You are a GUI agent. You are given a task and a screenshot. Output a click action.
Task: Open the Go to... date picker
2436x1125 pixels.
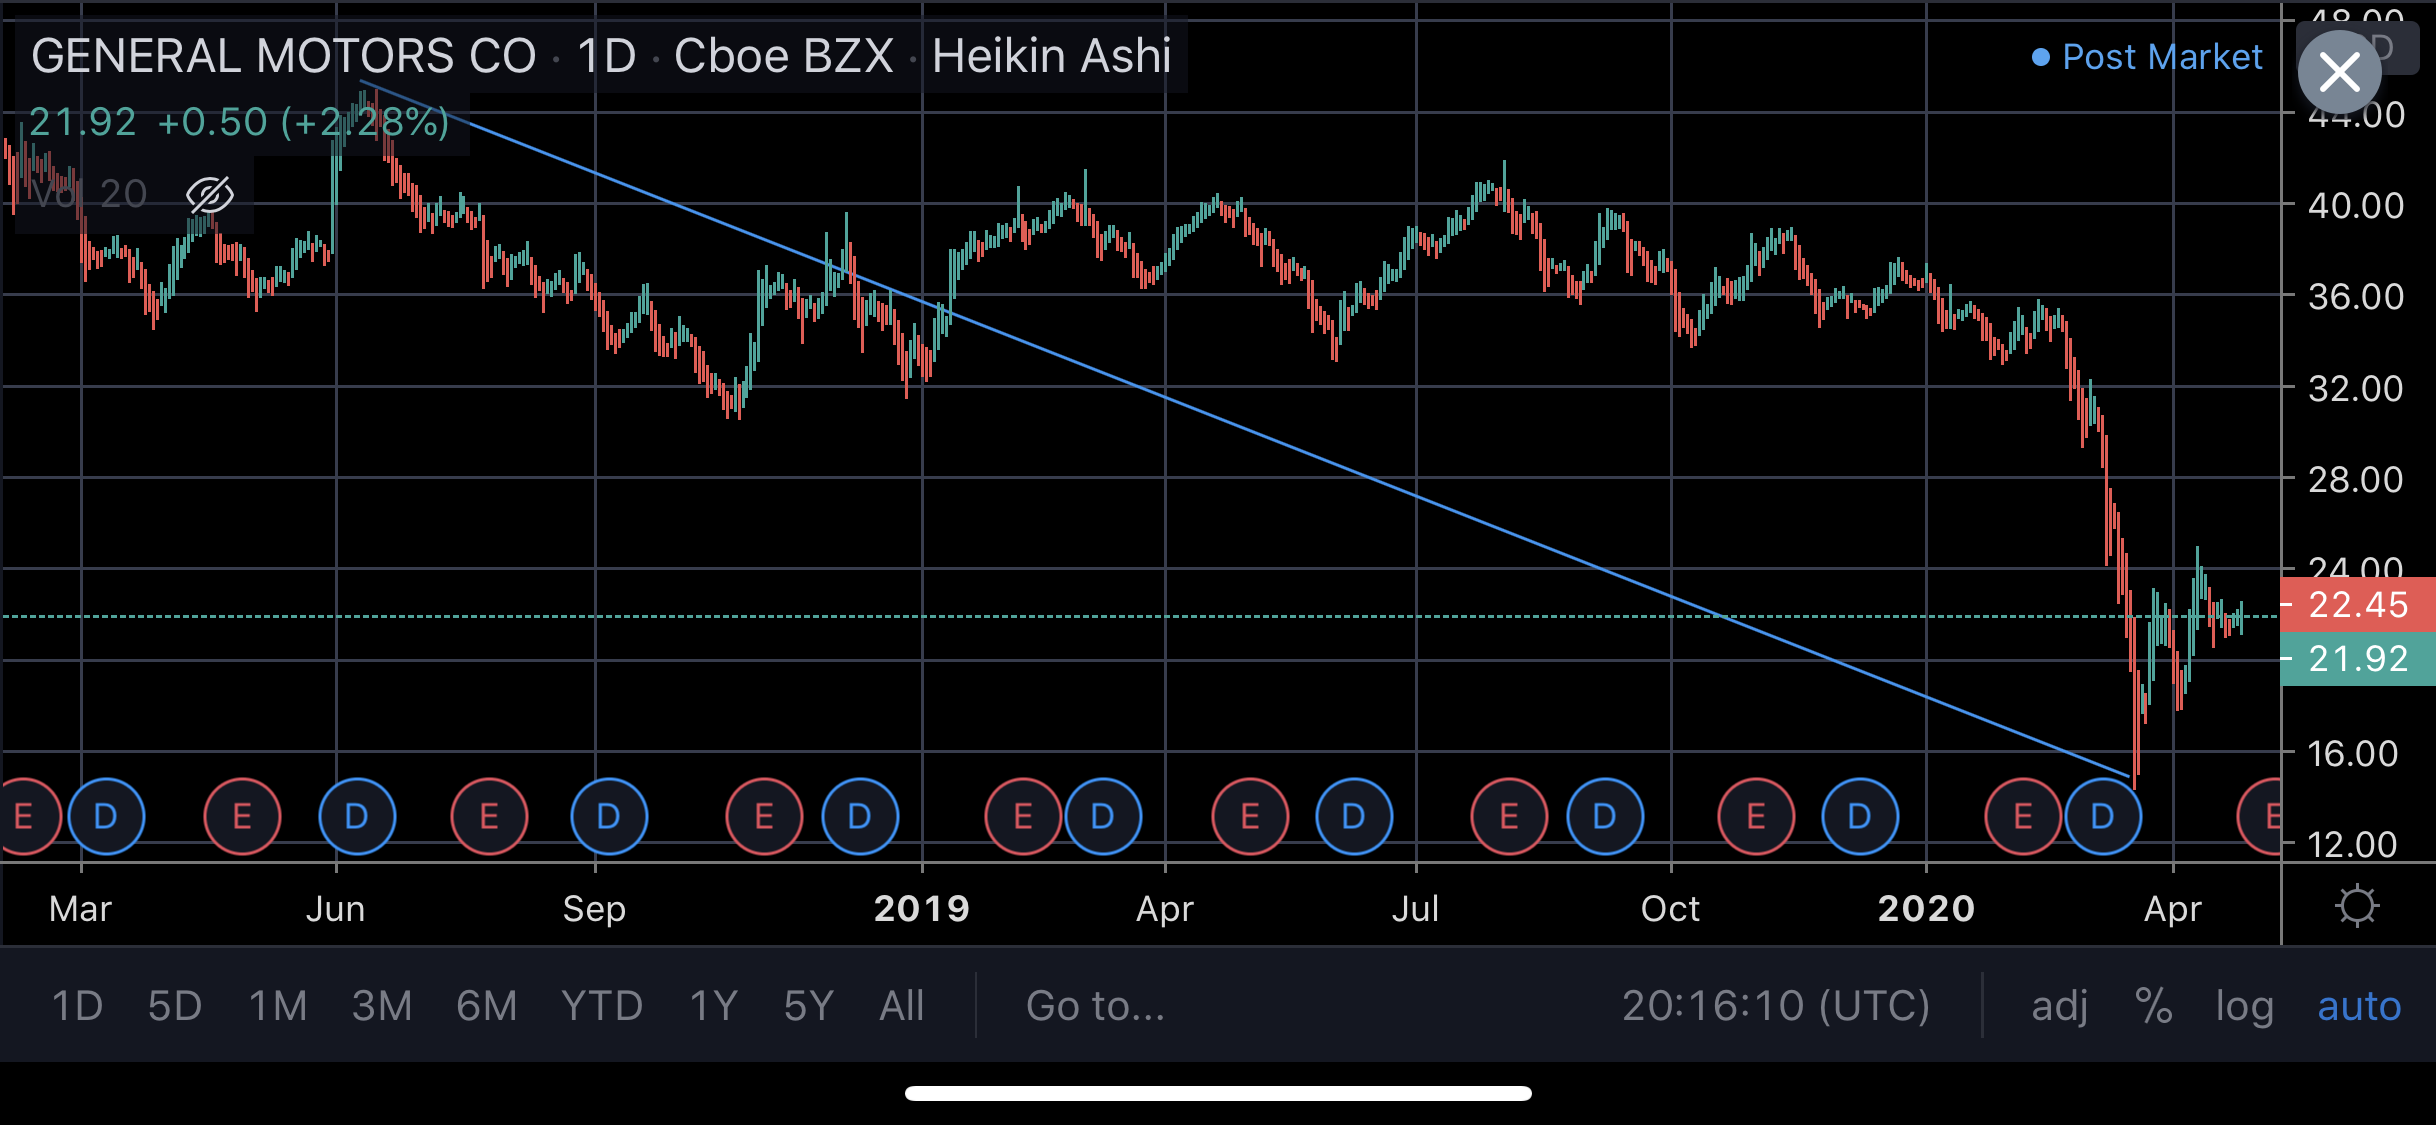click(1095, 1006)
